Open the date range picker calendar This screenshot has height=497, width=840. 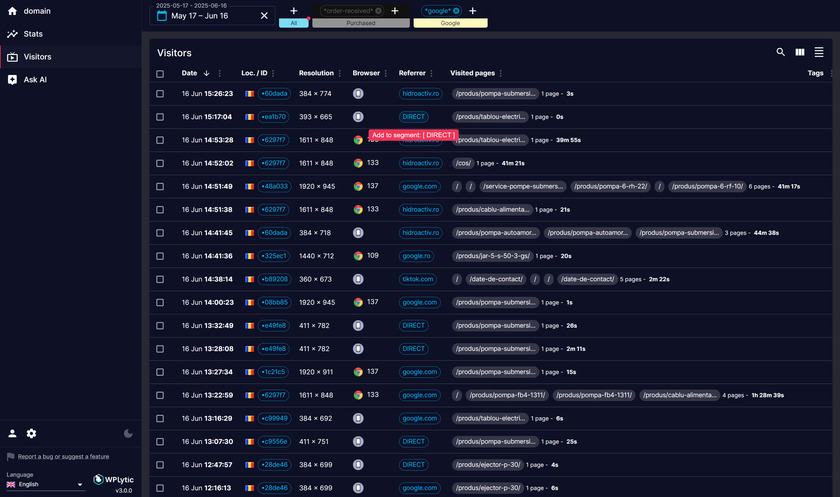159,16
